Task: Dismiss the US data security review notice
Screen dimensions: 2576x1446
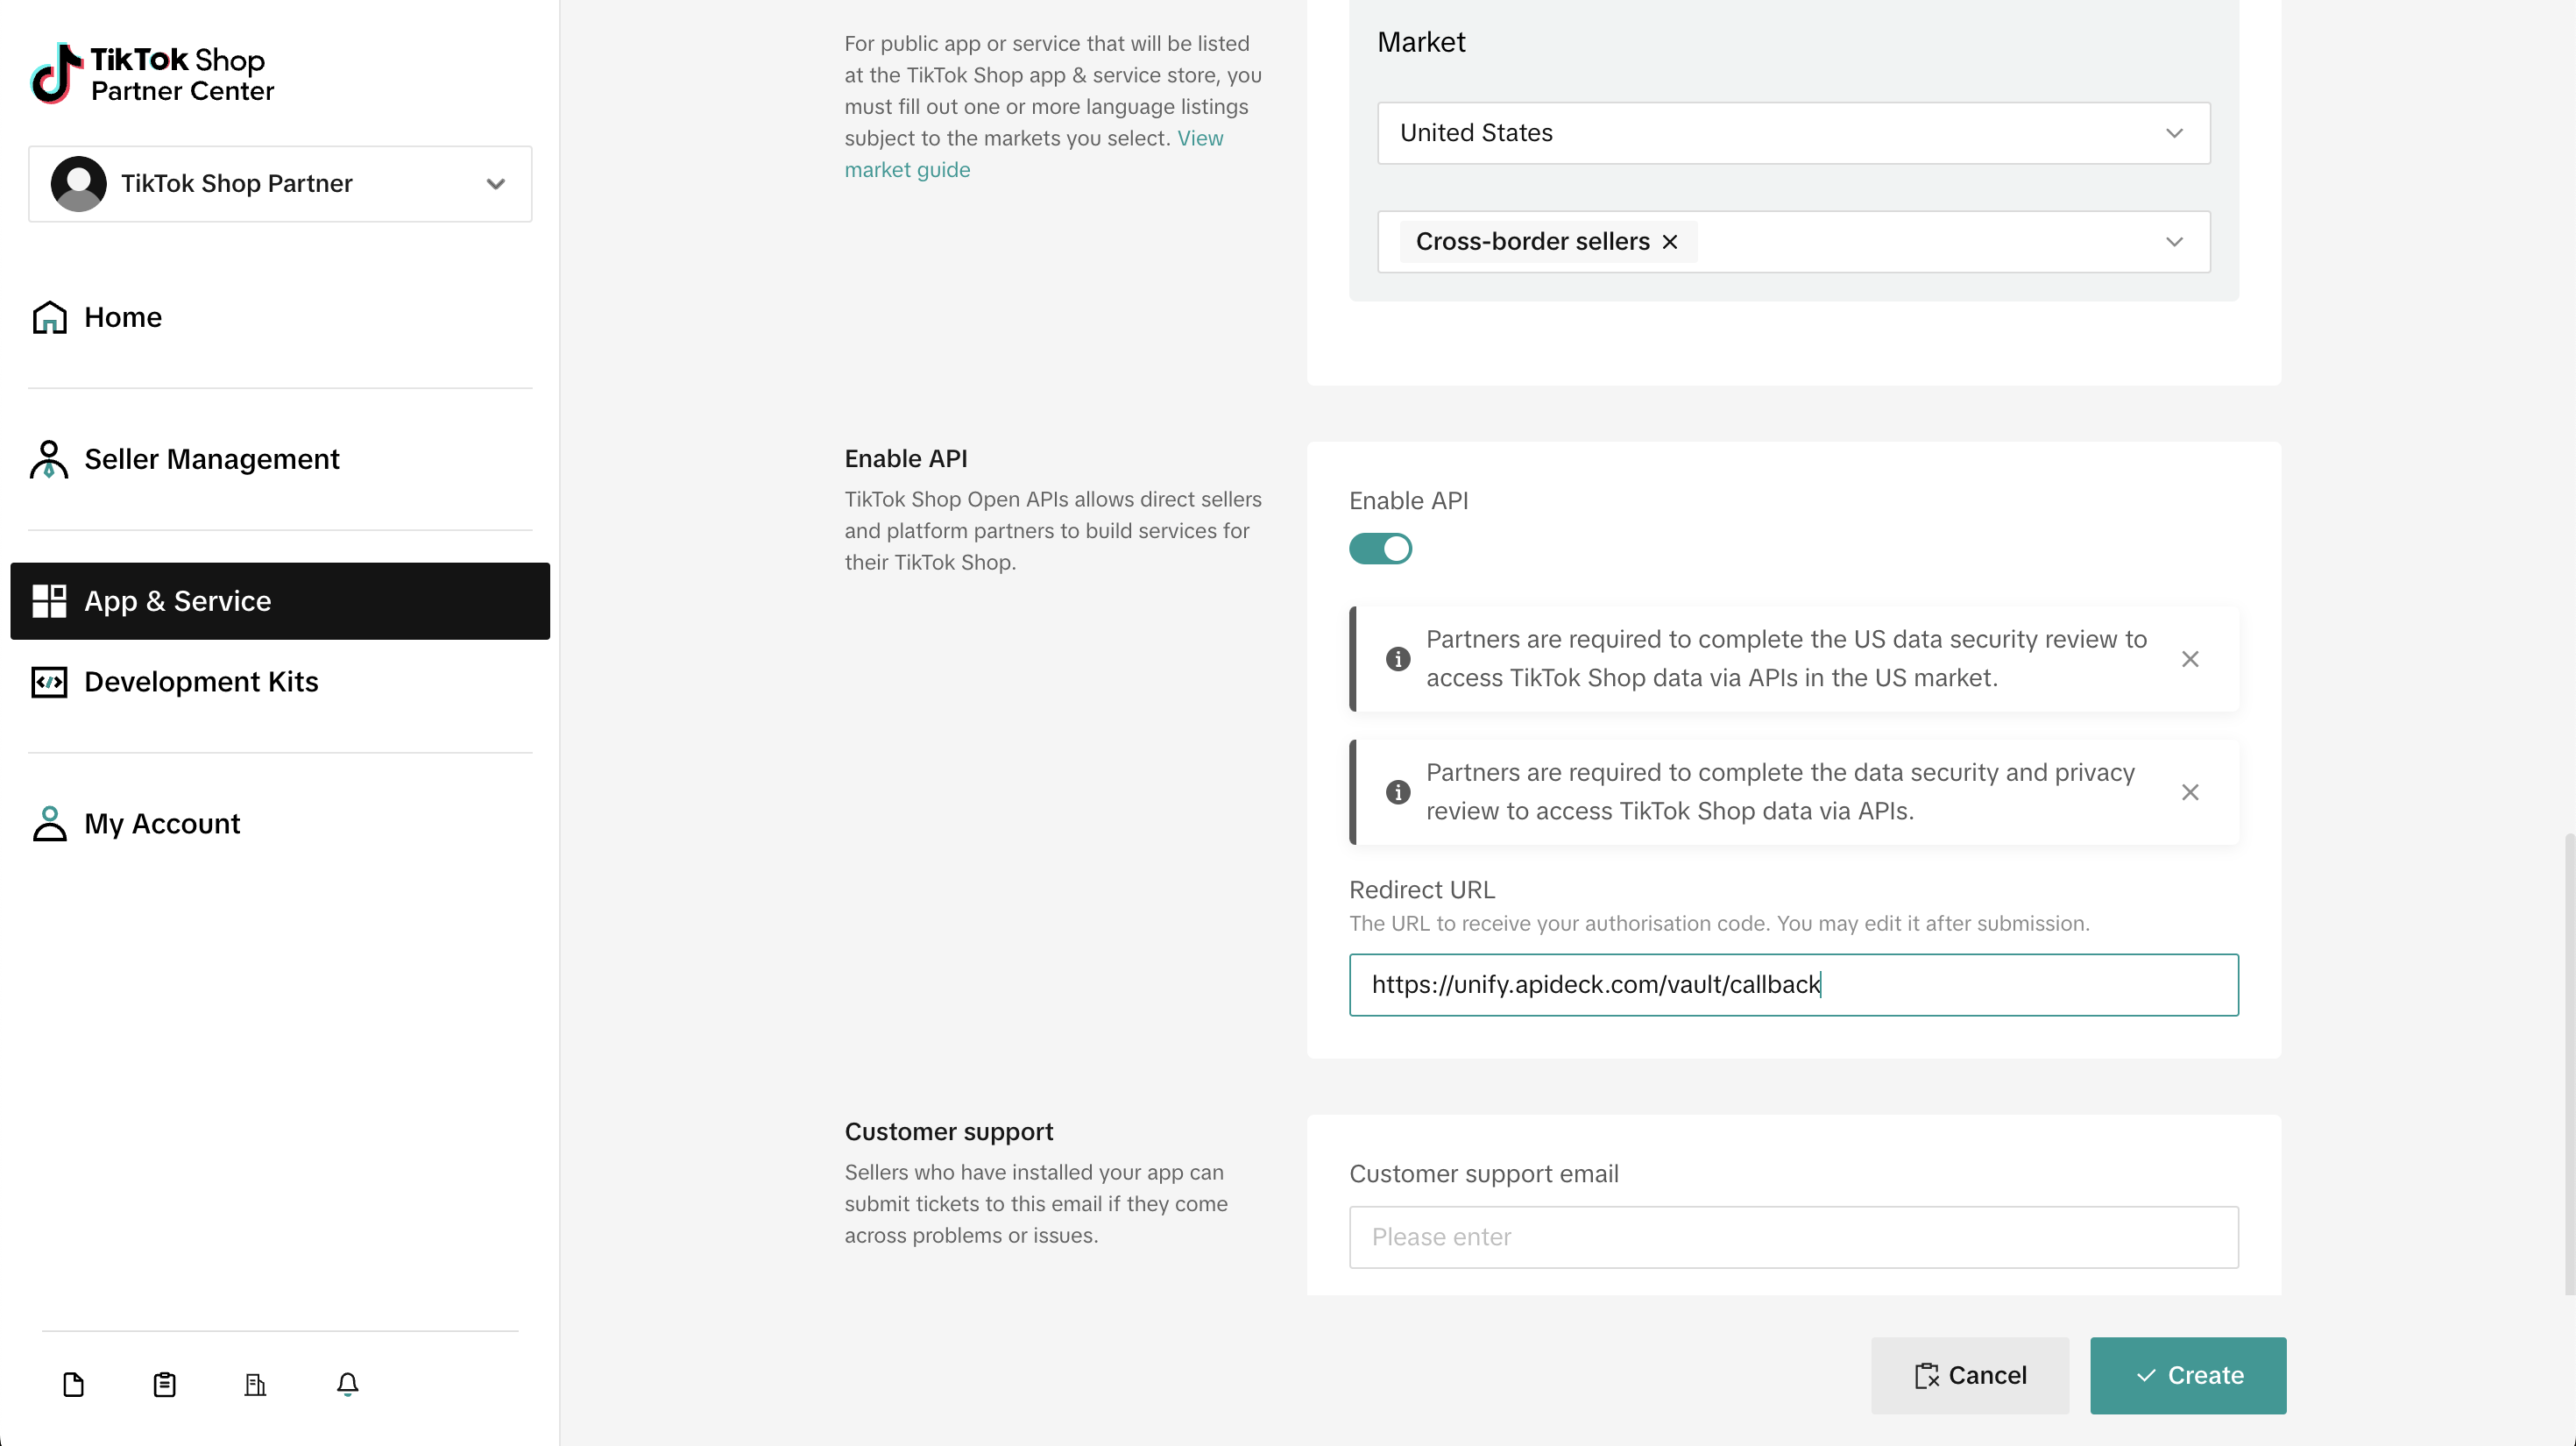Action: click(x=2190, y=659)
